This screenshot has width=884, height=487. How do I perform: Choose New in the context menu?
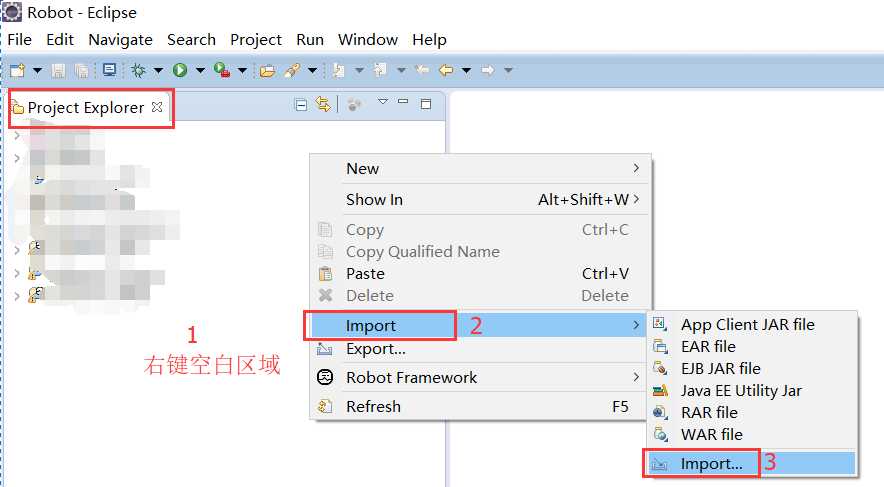tap(480, 169)
